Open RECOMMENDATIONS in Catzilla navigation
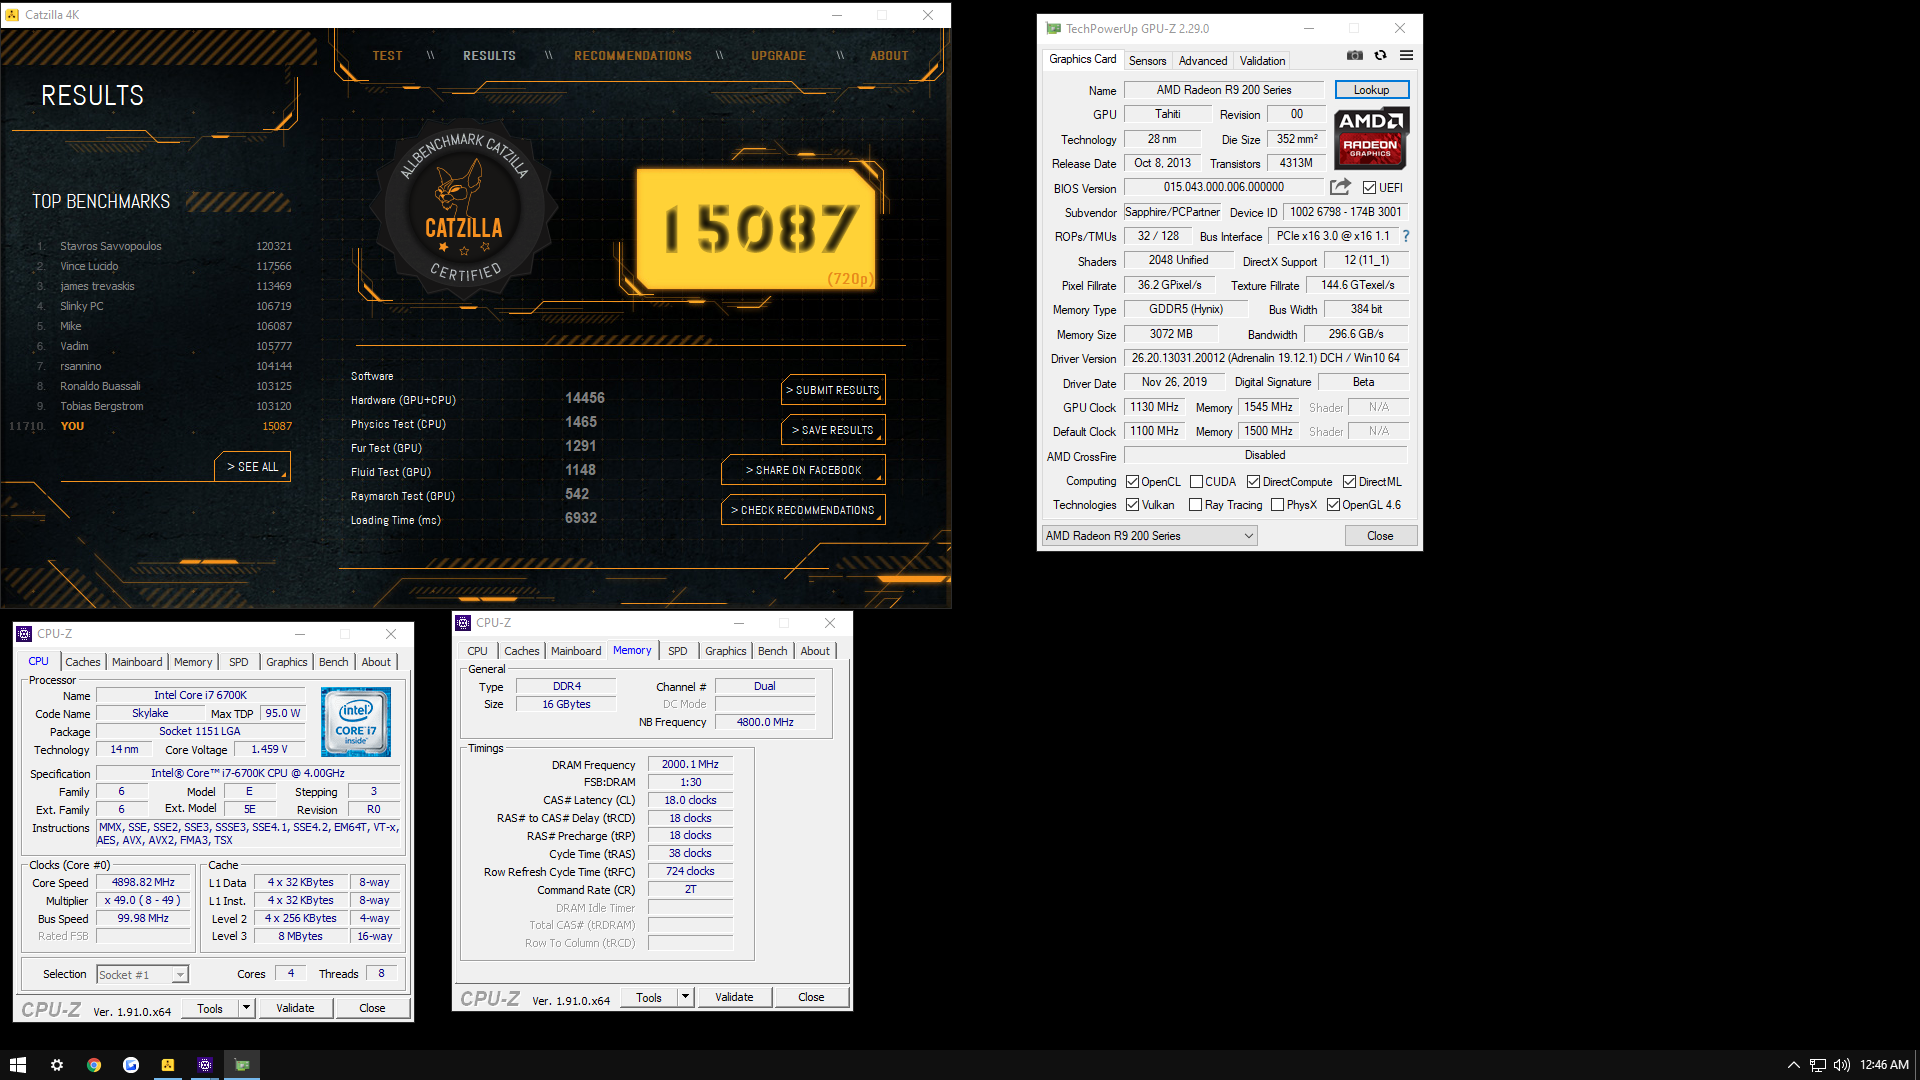The width and height of the screenshot is (1920, 1080). (633, 56)
